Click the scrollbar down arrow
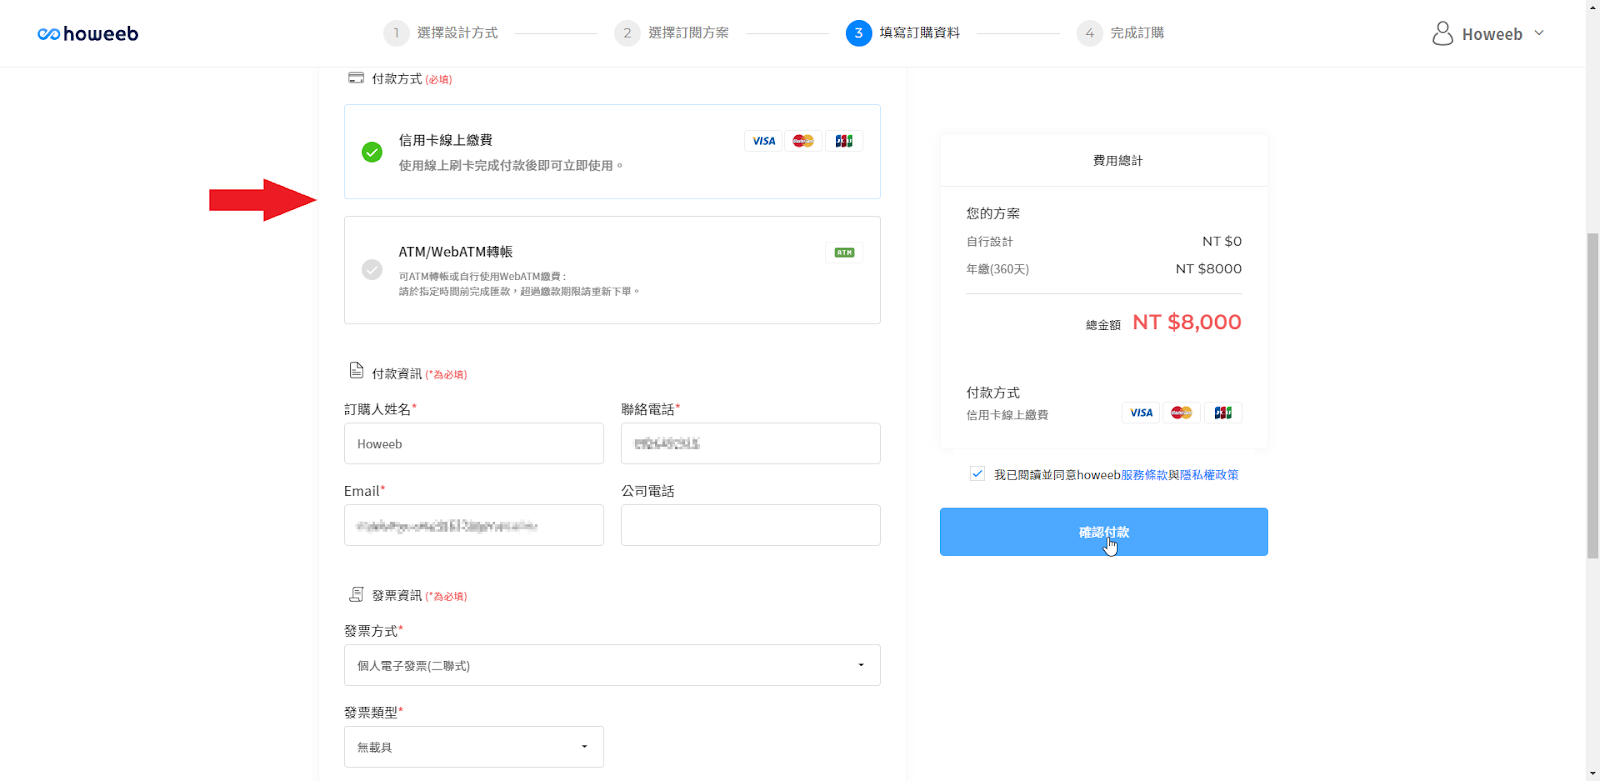This screenshot has width=1600, height=781. click(1593, 773)
